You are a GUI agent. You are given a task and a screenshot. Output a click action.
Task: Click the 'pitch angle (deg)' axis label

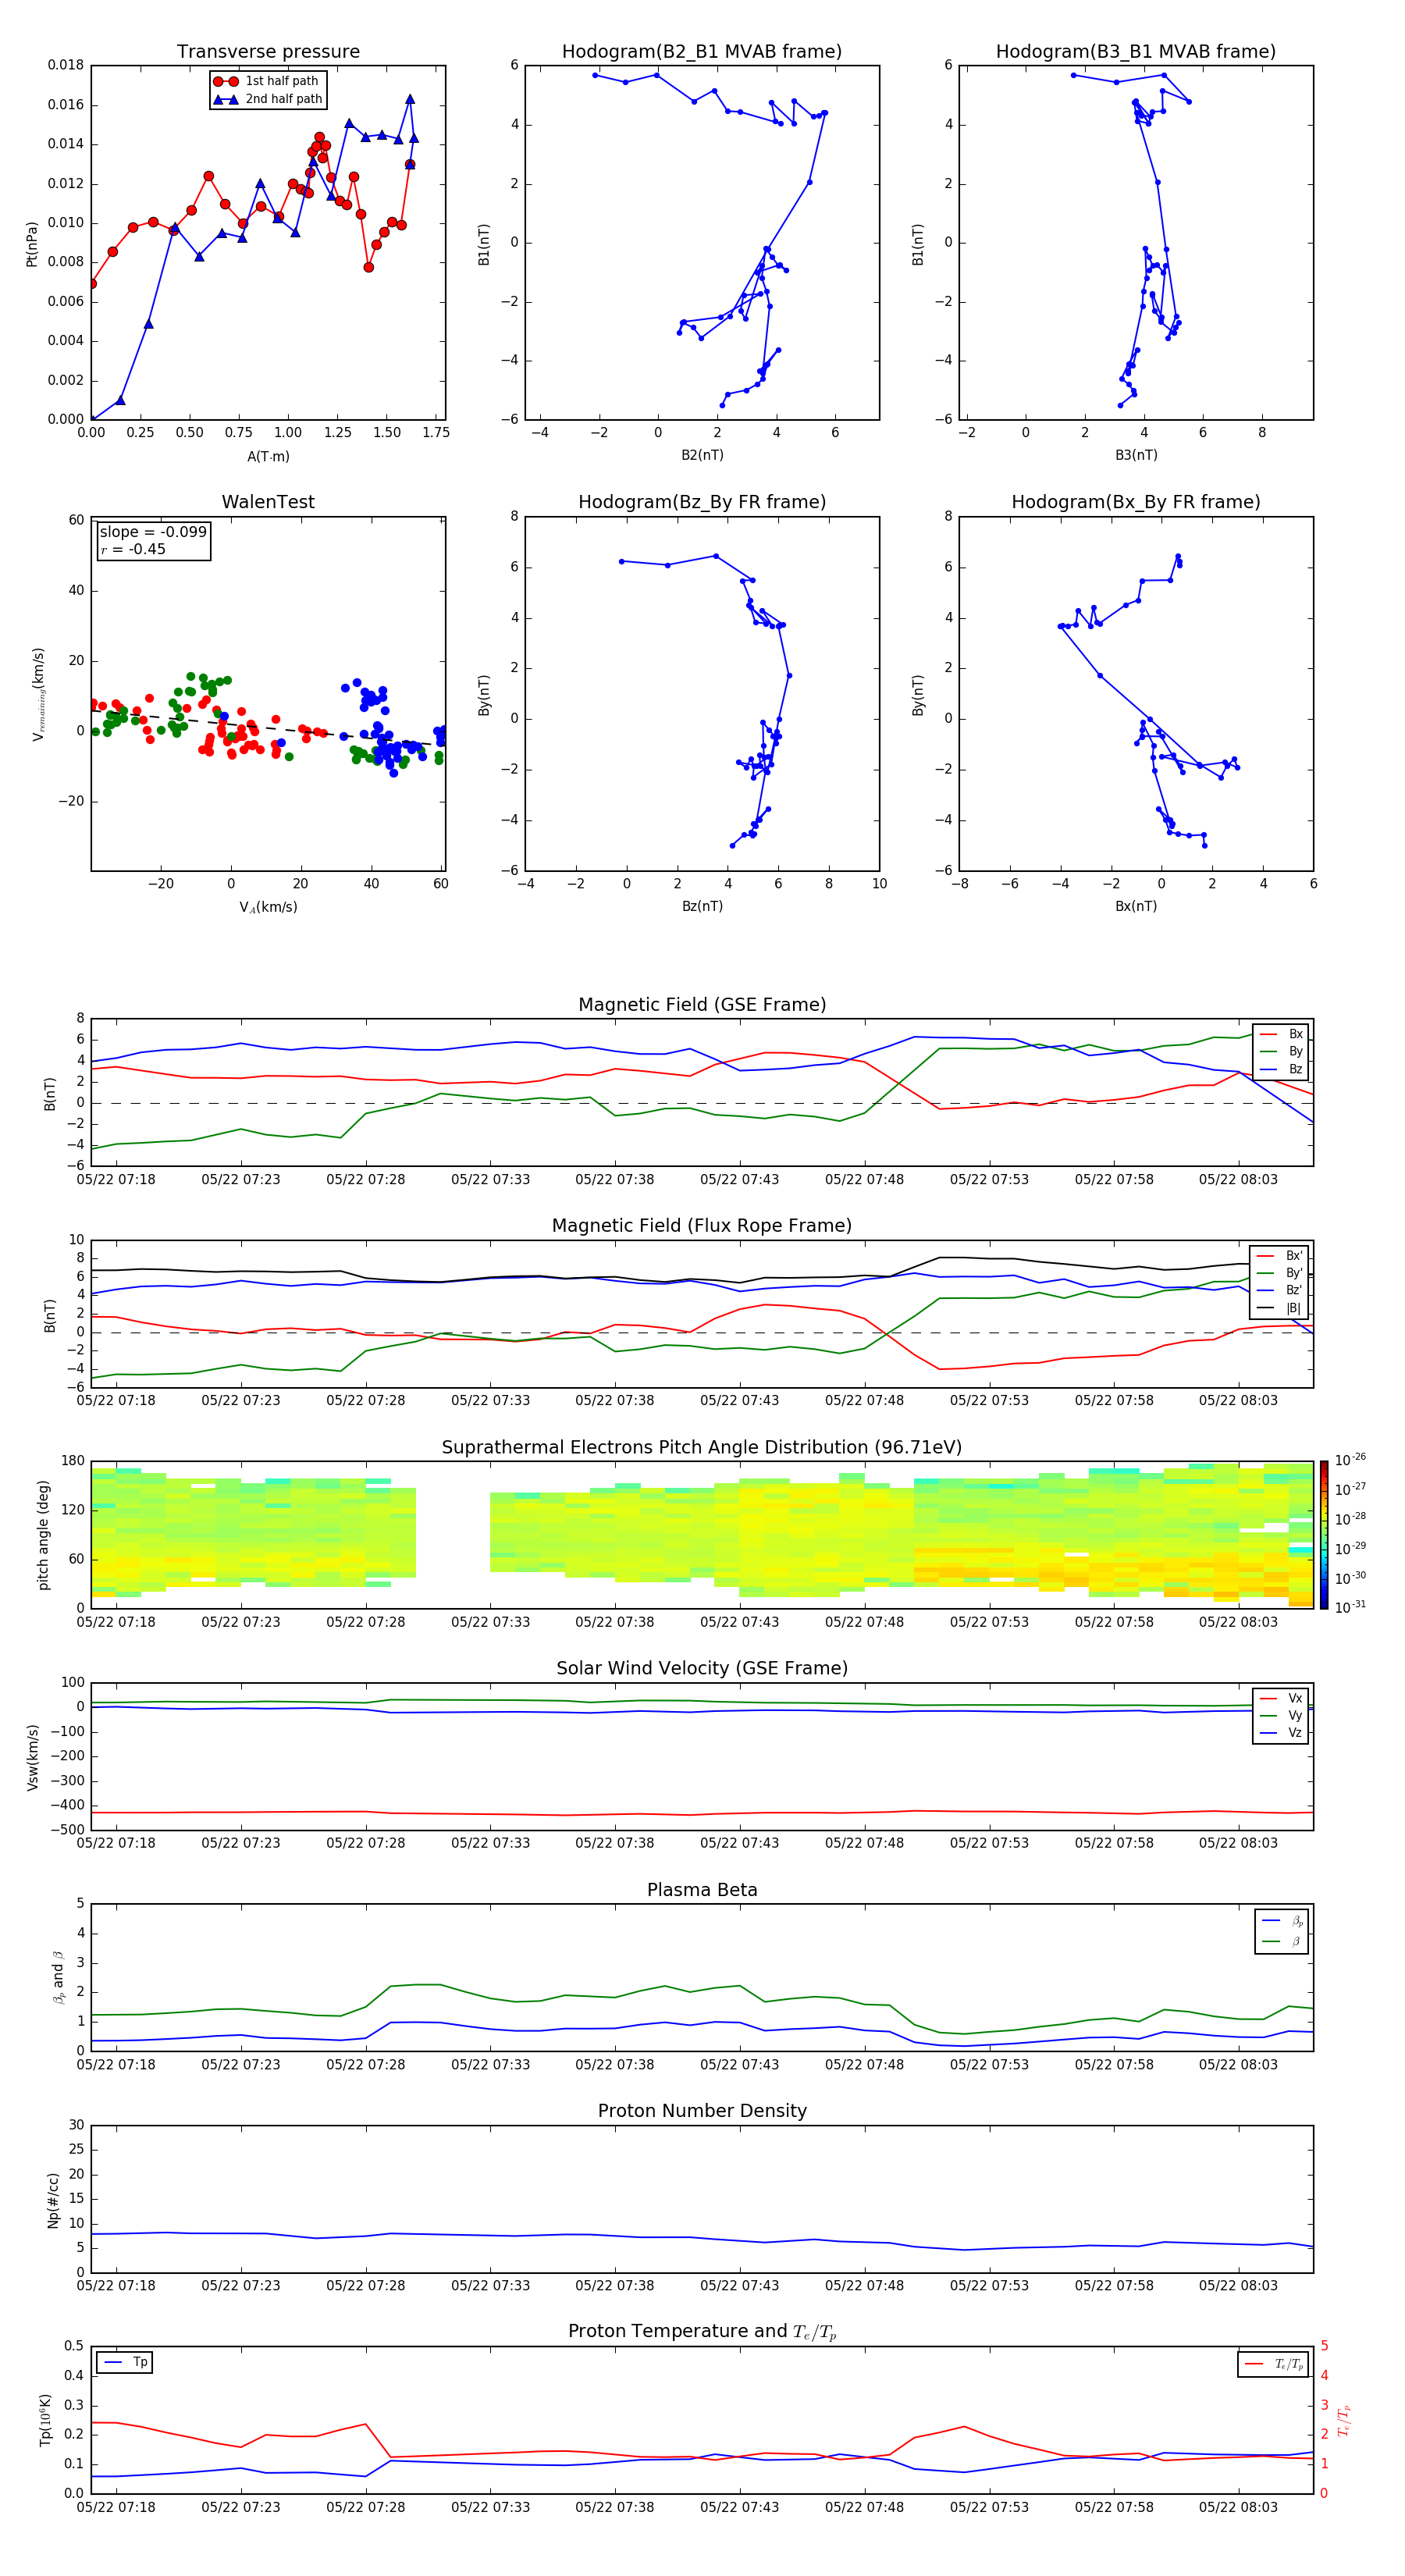tap(43, 1535)
